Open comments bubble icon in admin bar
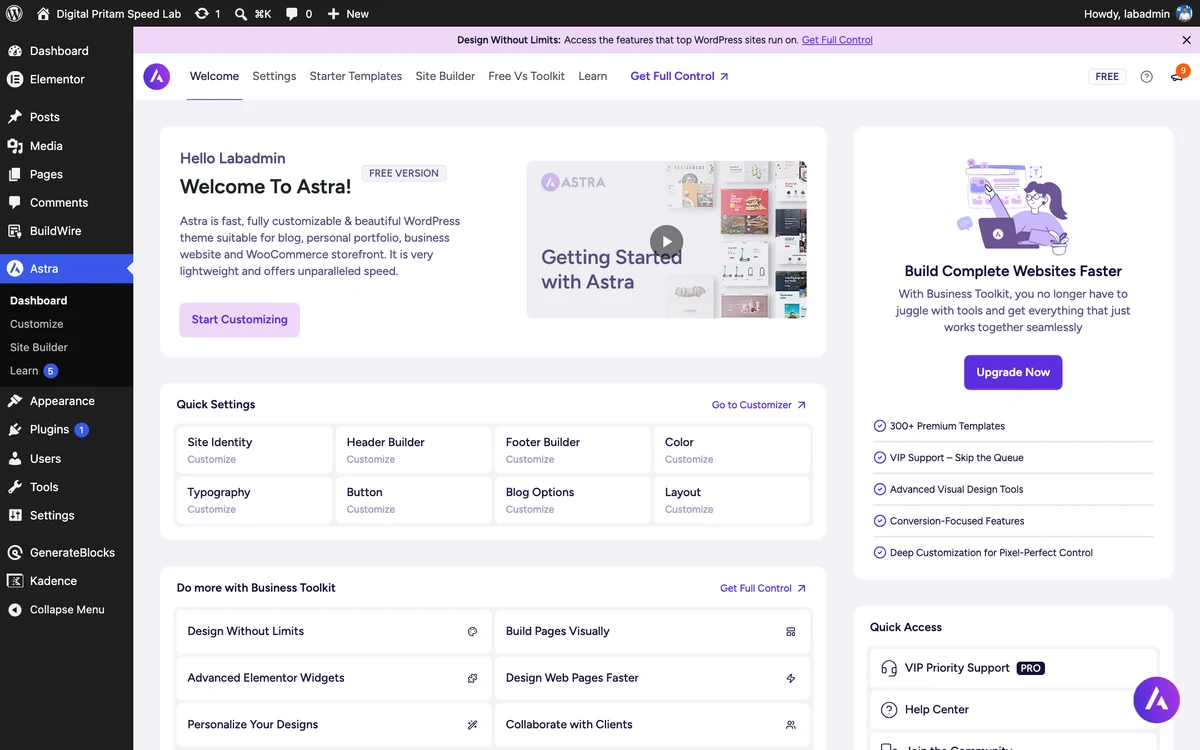 [x=292, y=14]
